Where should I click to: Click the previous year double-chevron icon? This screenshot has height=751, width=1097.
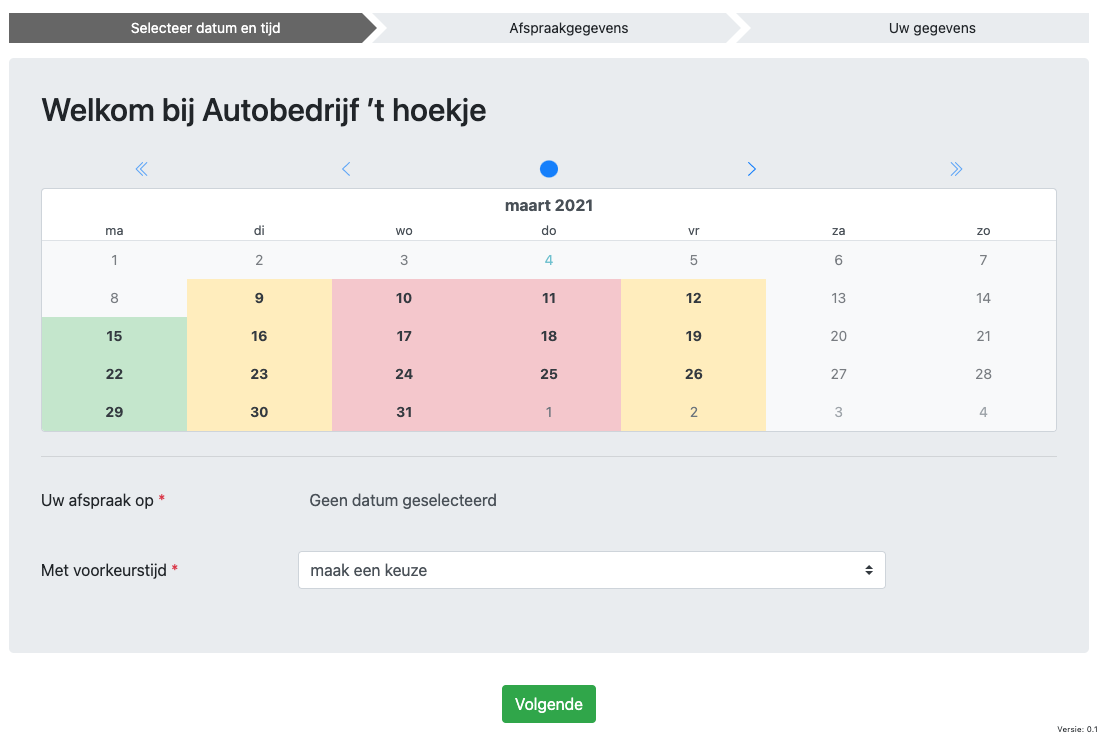tap(141, 169)
